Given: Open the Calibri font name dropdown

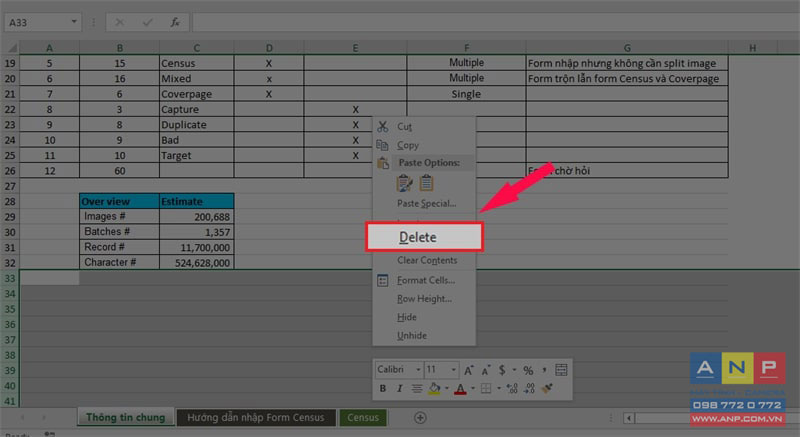Looking at the screenshot, I should pos(418,370).
